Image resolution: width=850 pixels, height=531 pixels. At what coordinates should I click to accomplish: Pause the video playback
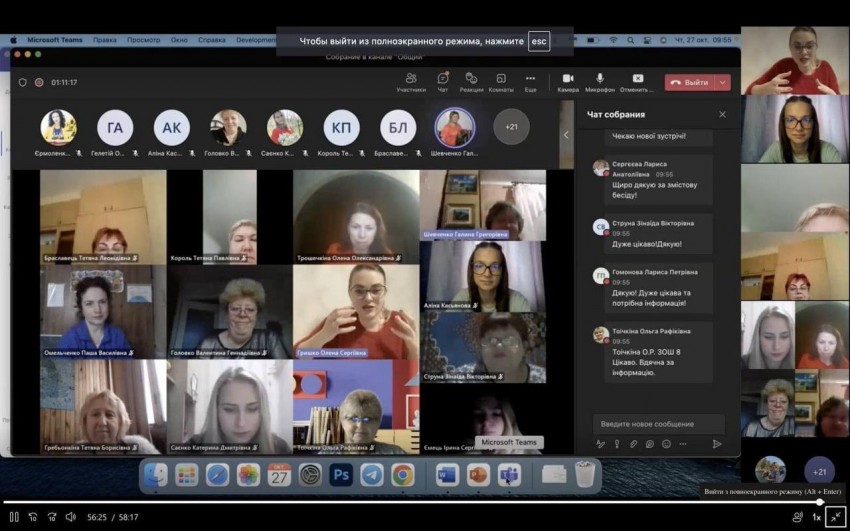(14, 517)
